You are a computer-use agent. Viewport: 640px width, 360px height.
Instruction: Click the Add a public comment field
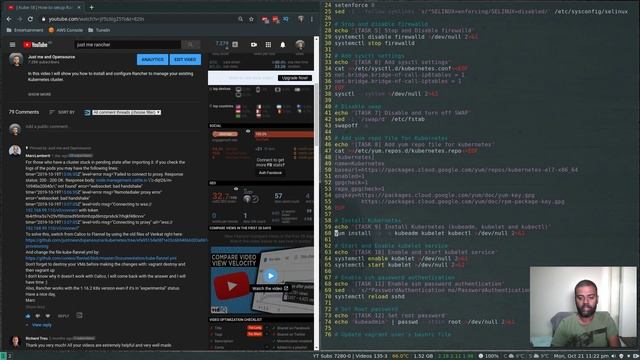[114, 127]
